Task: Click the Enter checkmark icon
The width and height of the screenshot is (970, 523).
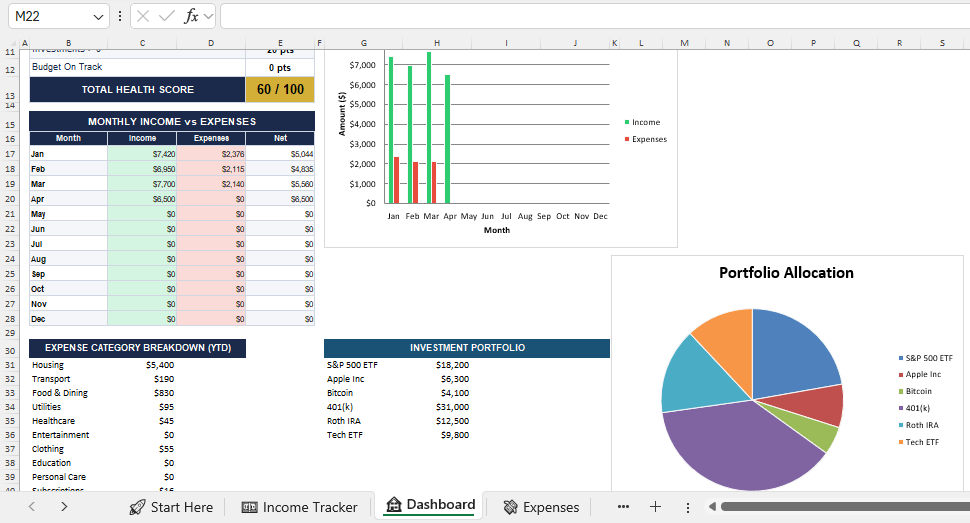Action: [166, 16]
